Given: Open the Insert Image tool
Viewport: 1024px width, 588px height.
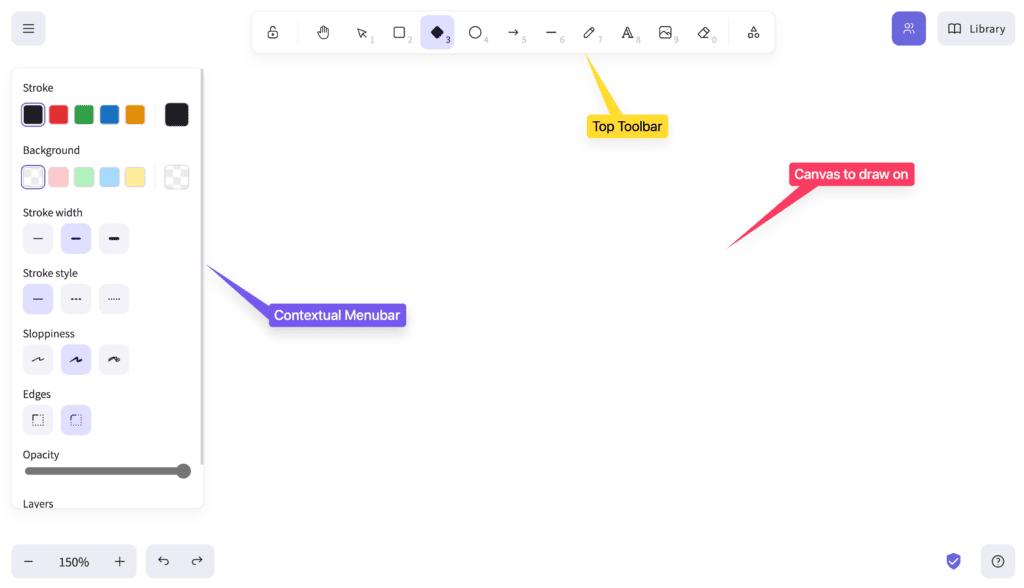Looking at the screenshot, I should pos(666,32).
